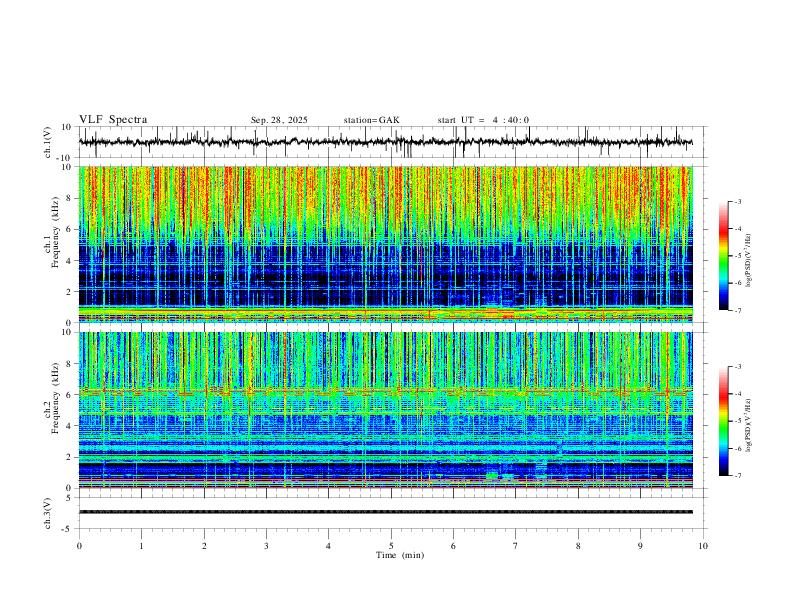Viewport: 792px width, 612px height.
Task: Click time axis tick label '7'
Action: [x=516, y=546]
